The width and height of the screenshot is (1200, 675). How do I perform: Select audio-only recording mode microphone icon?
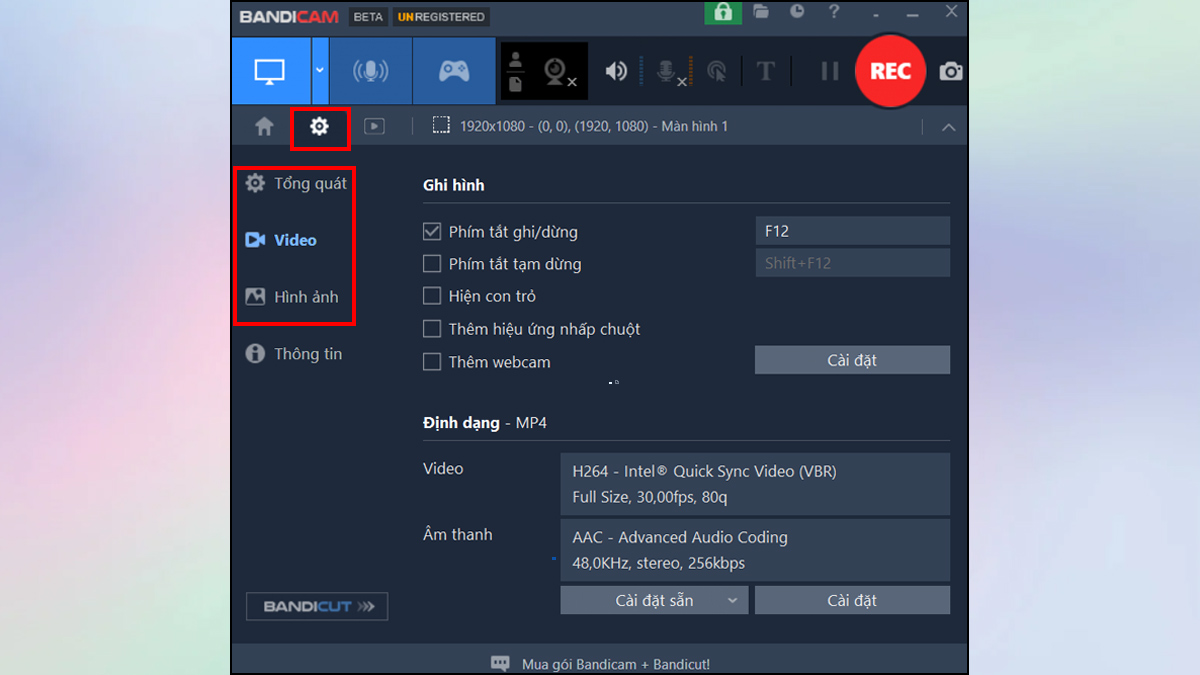(370, 71)
